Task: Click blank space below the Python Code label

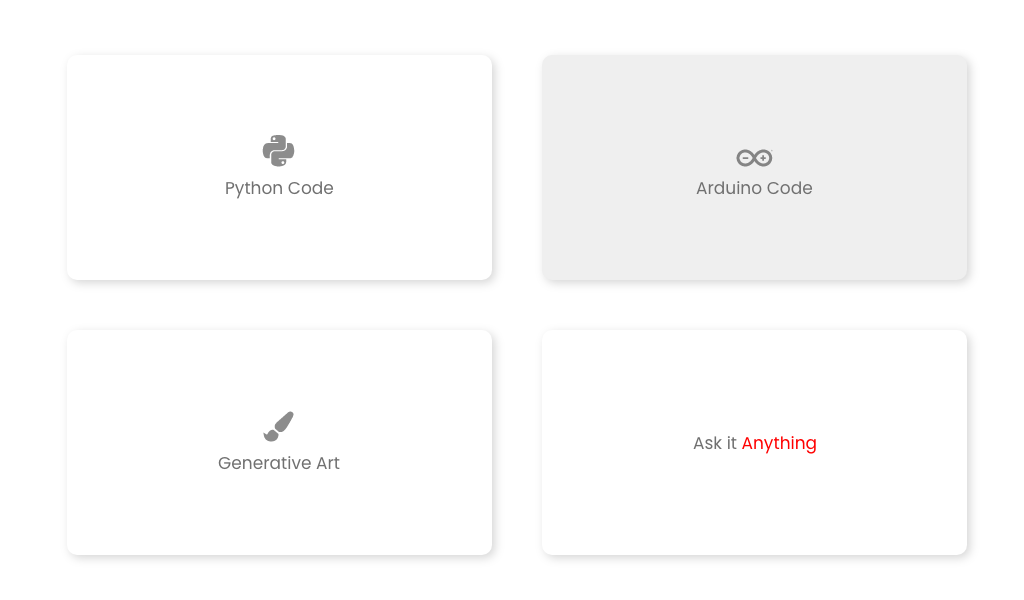Action: (279, 238)
